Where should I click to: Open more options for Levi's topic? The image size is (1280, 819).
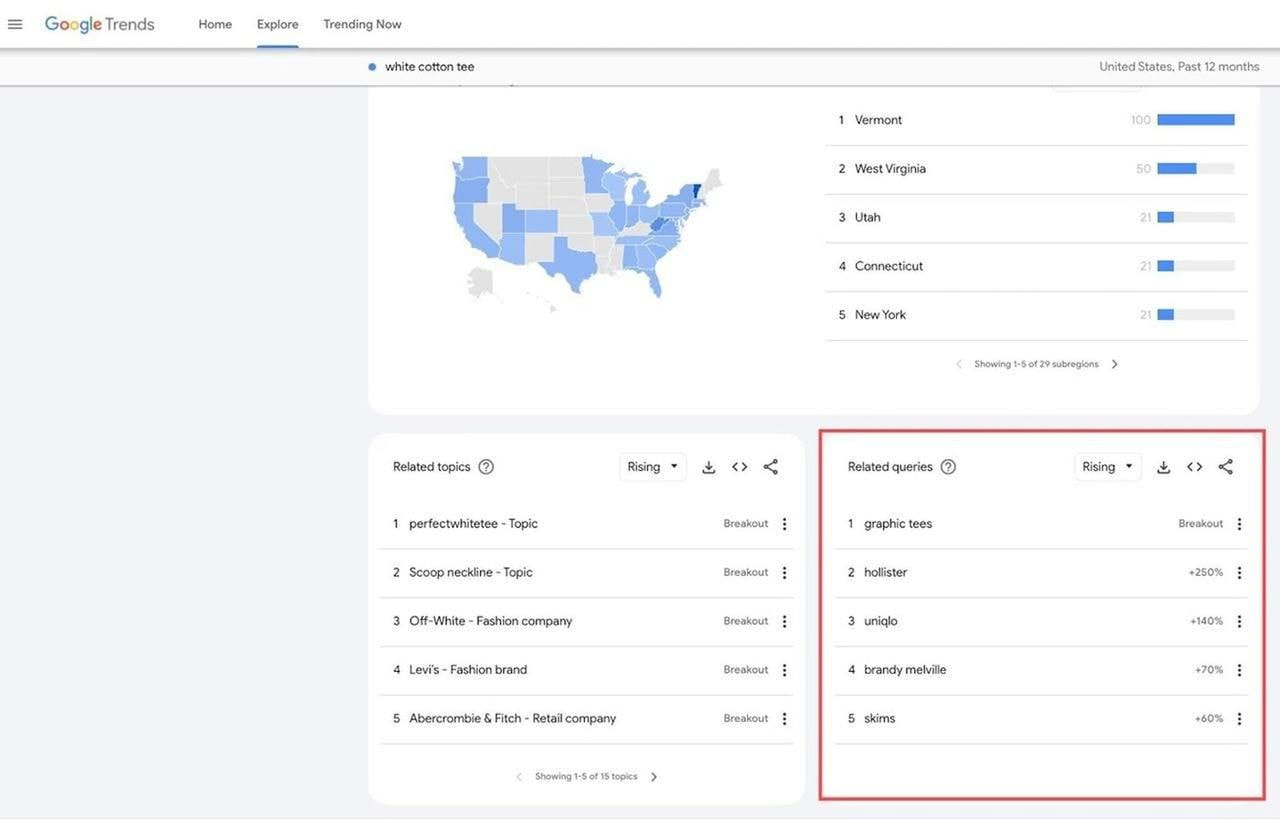(x=784, y=670)
